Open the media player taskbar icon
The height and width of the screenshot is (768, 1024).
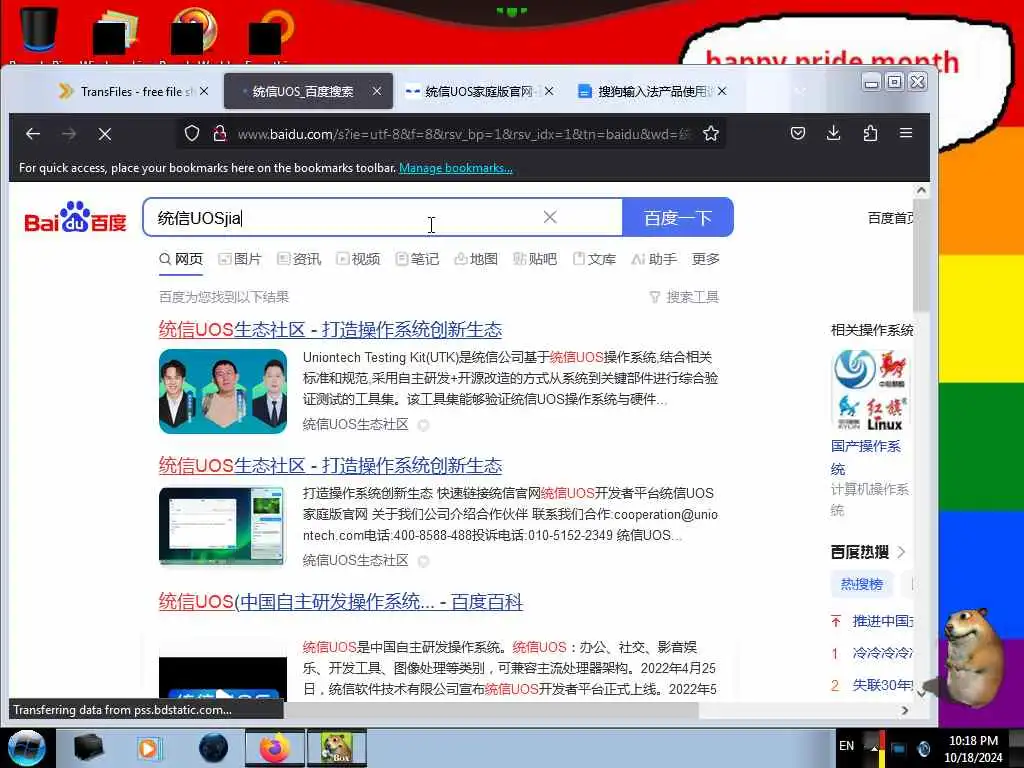tap(149, 748)
